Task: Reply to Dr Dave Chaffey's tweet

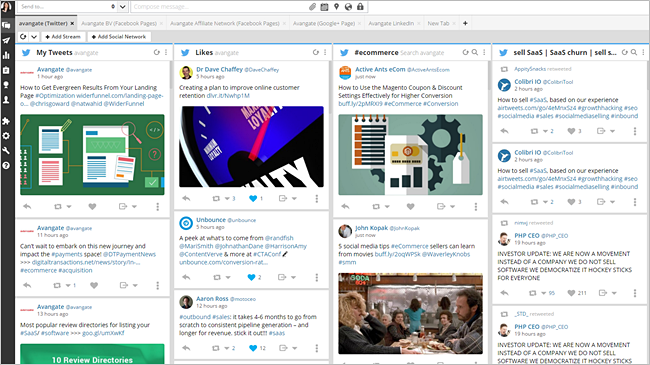Action: (x=186, y=198)
